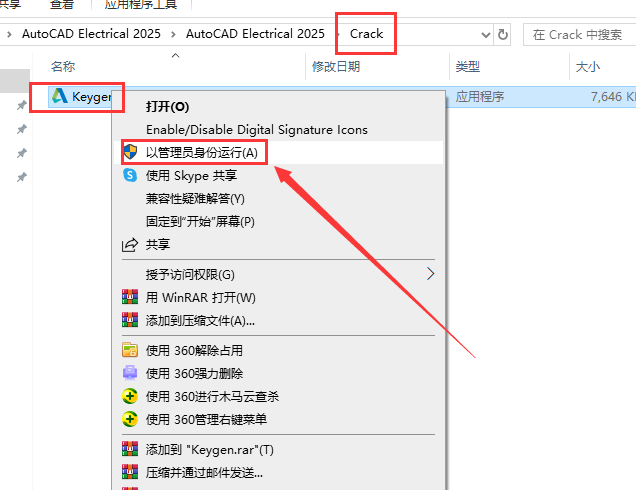Click the refresh button beside the address bar

tap(502, 34)
